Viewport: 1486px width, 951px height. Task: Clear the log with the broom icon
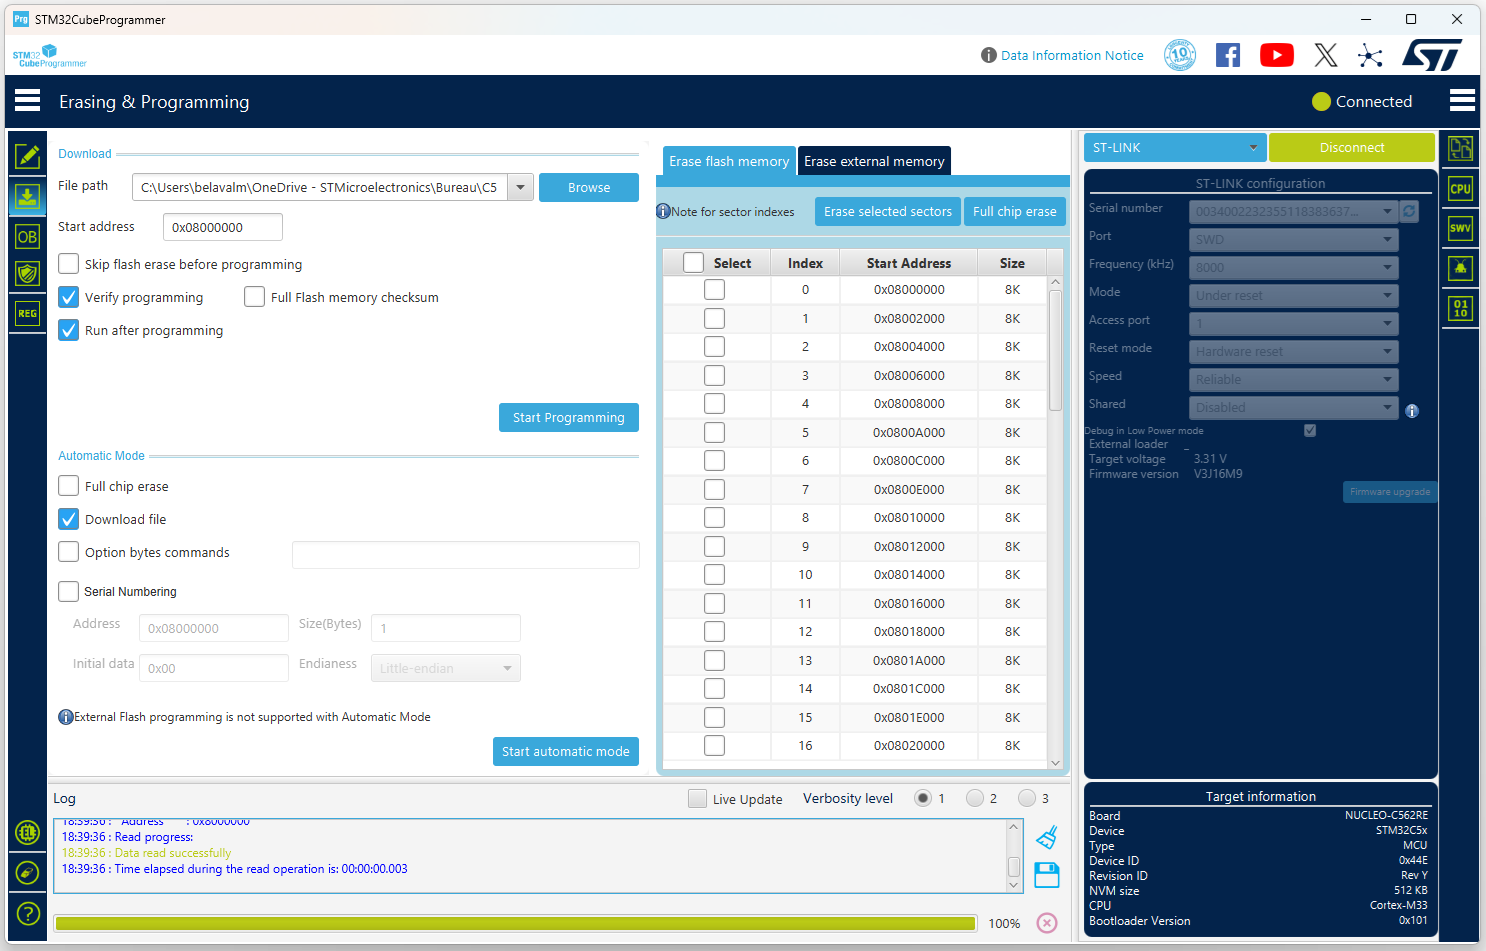coord(1047,837)
